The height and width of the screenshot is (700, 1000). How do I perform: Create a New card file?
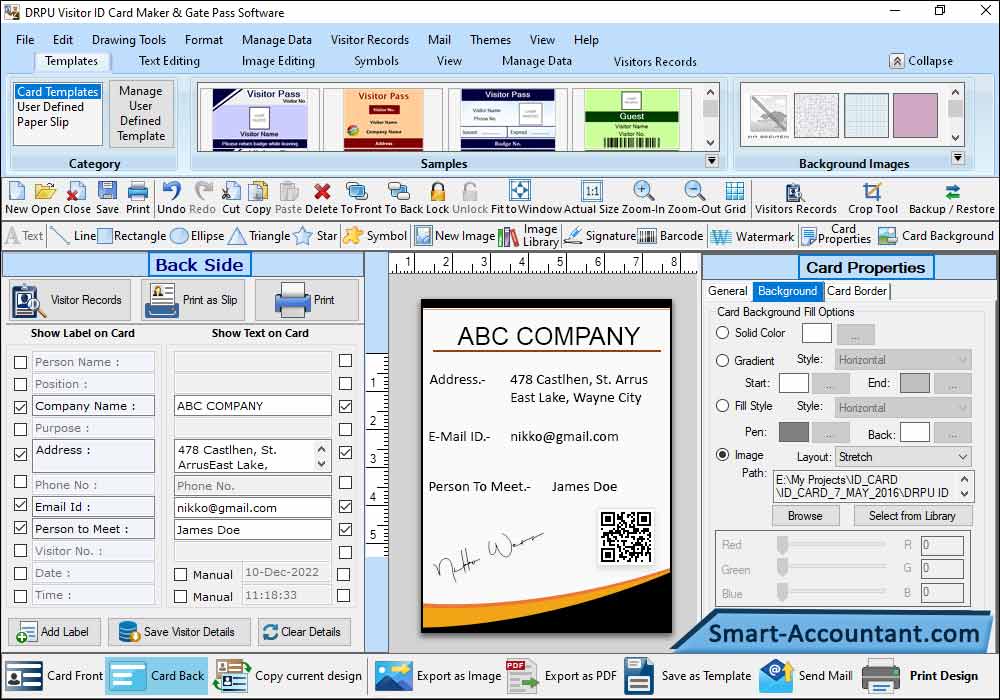tap(17, 198)
